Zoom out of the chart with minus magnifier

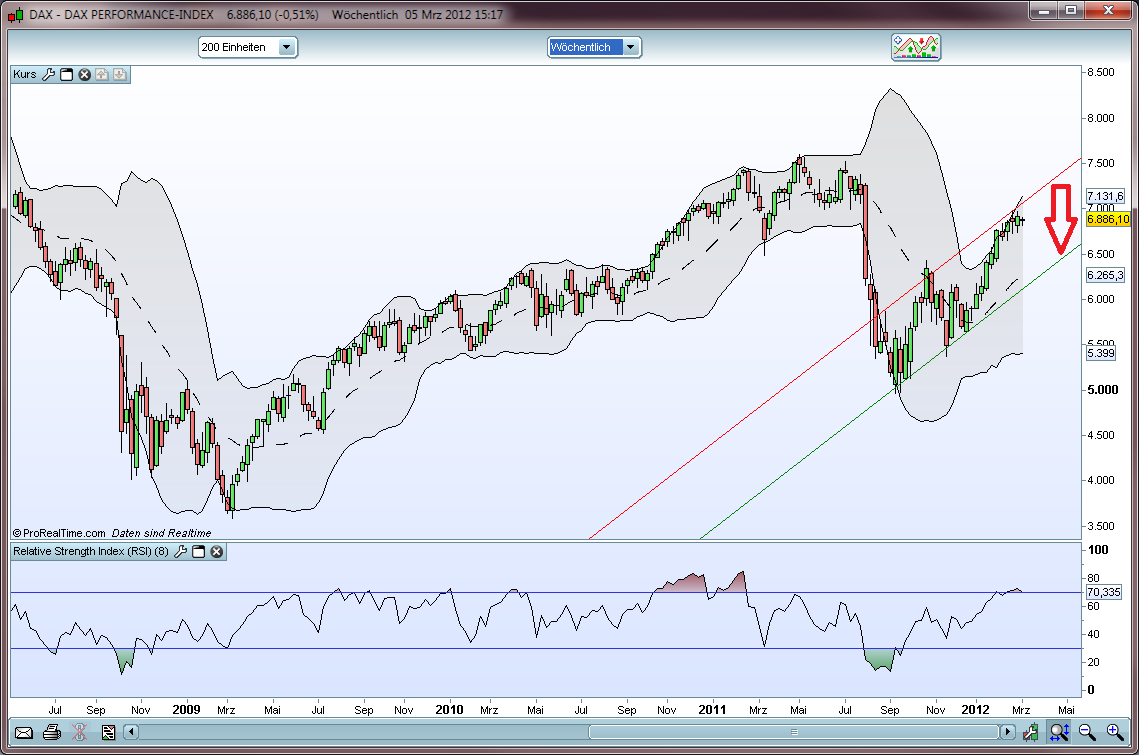pos(1088,733)
